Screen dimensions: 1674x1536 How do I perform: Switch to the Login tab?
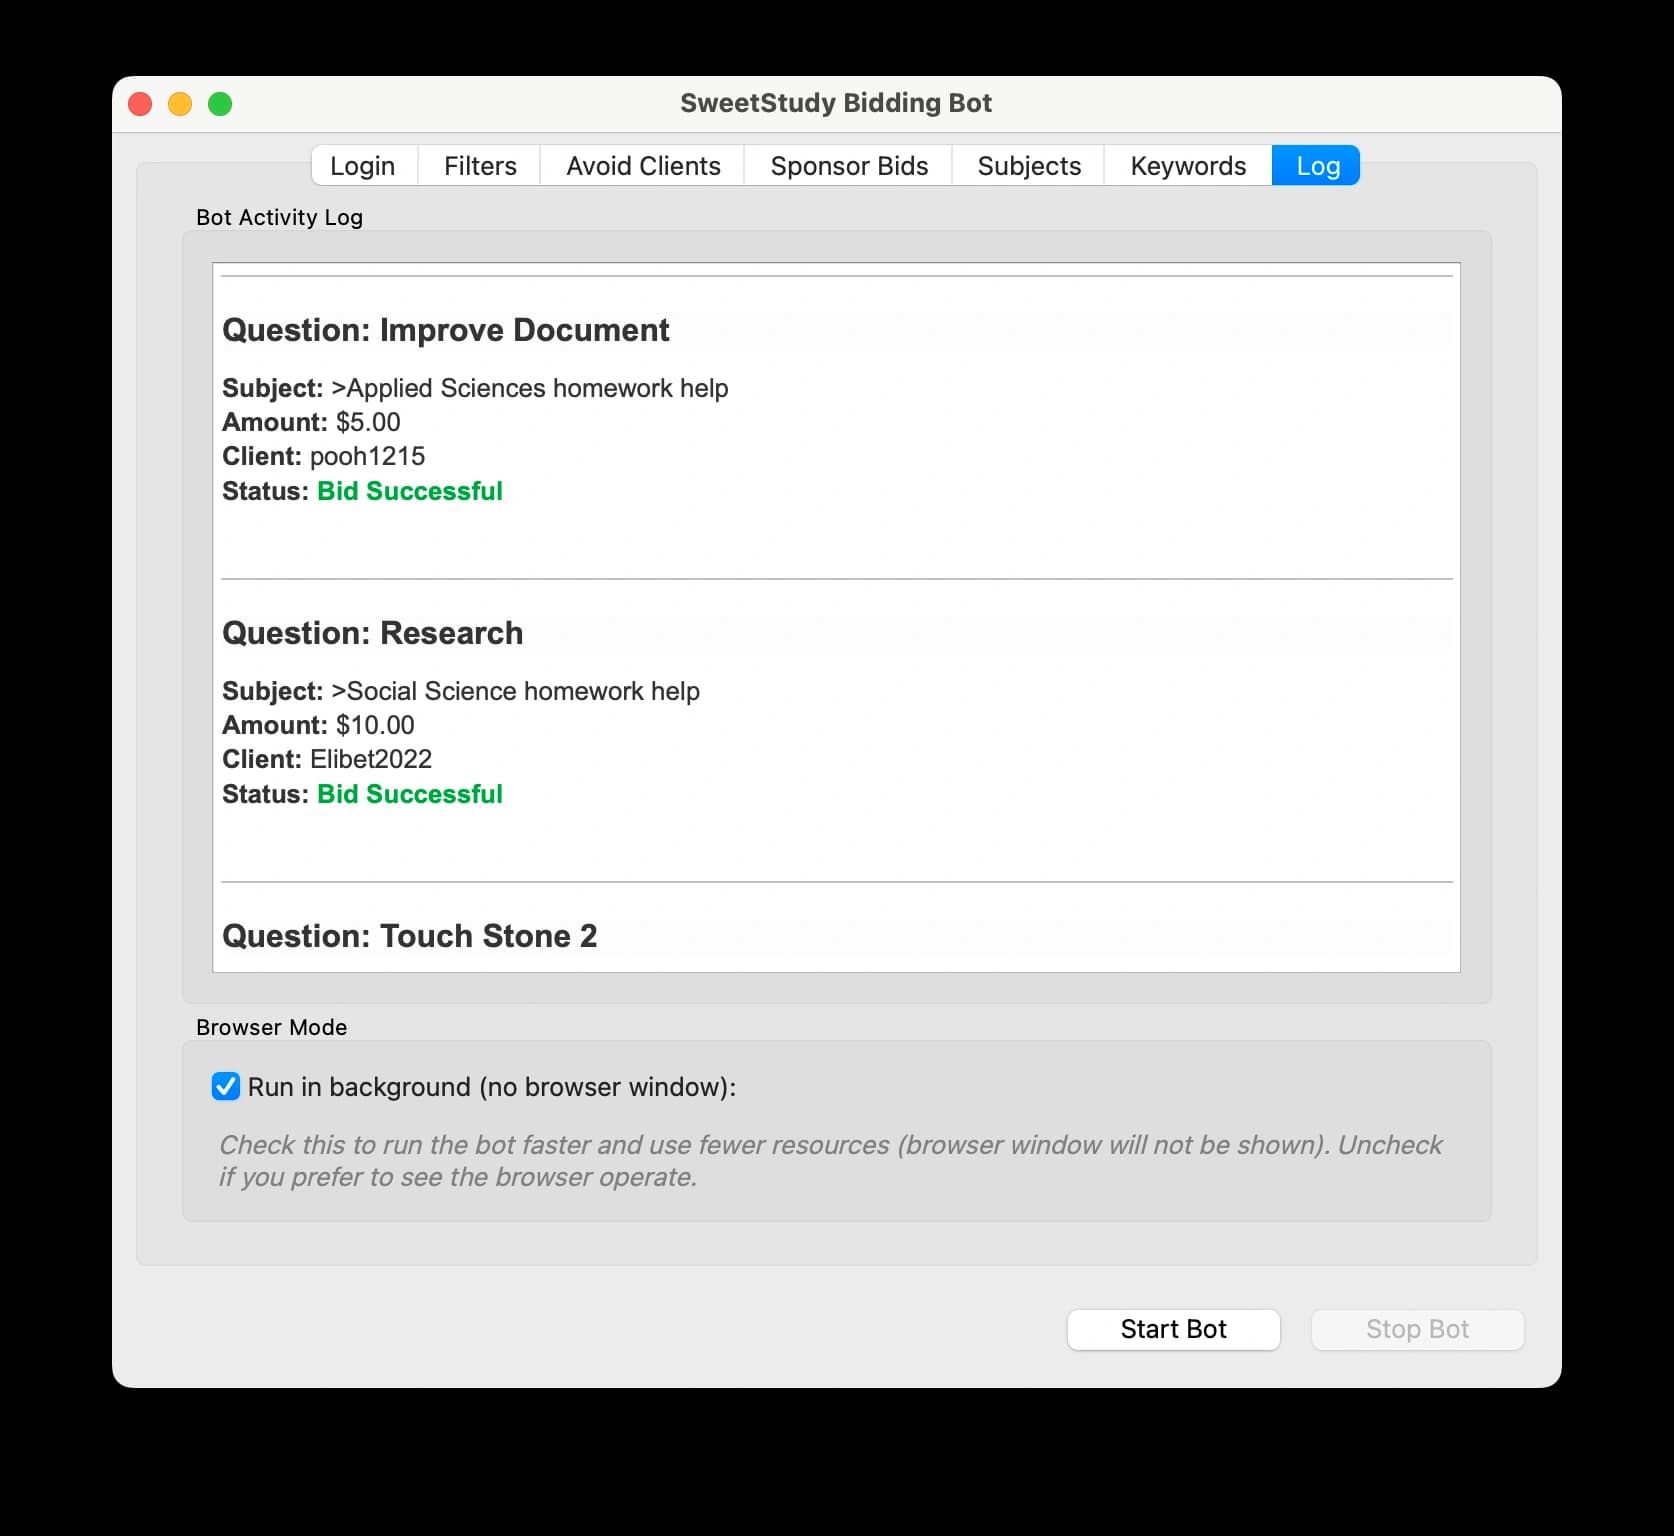point(363,166)
